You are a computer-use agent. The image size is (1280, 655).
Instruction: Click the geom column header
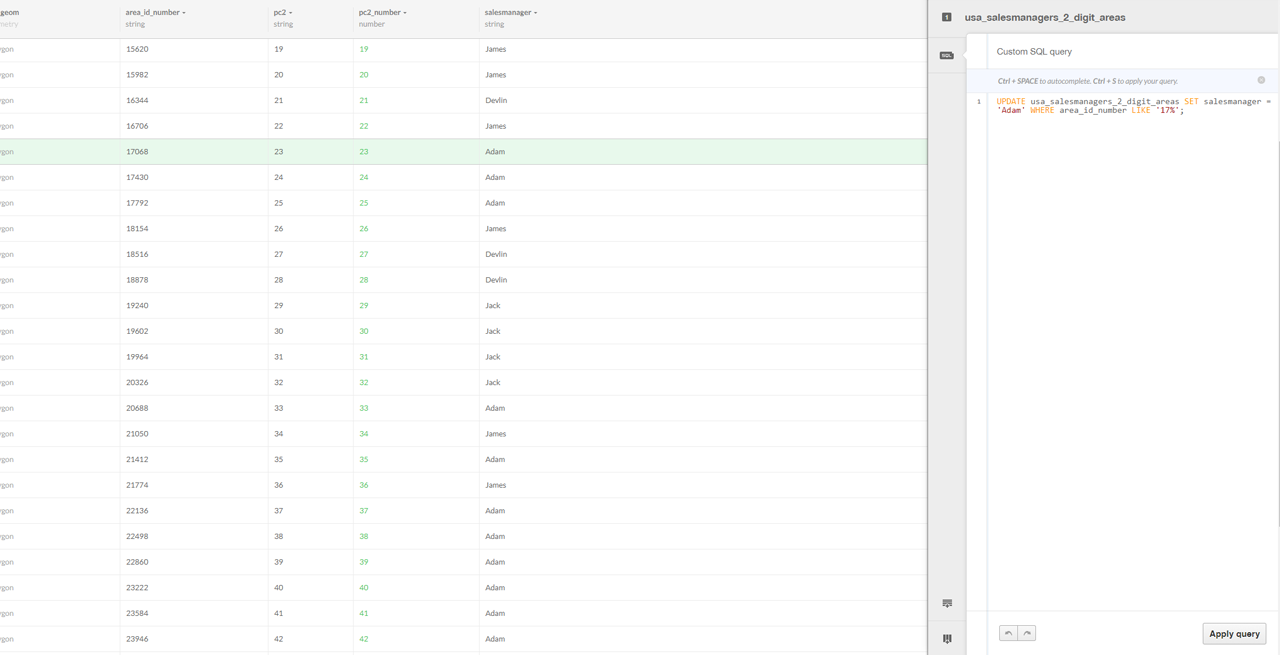click(x=9, y=13)
